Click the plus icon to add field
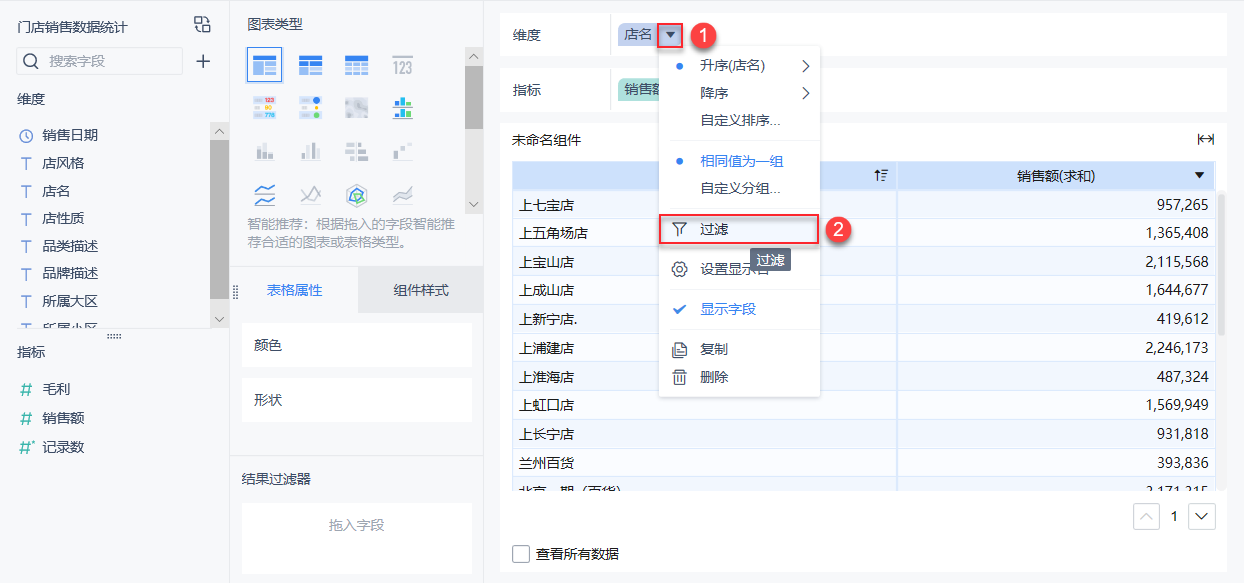 [x=203, y=61]
